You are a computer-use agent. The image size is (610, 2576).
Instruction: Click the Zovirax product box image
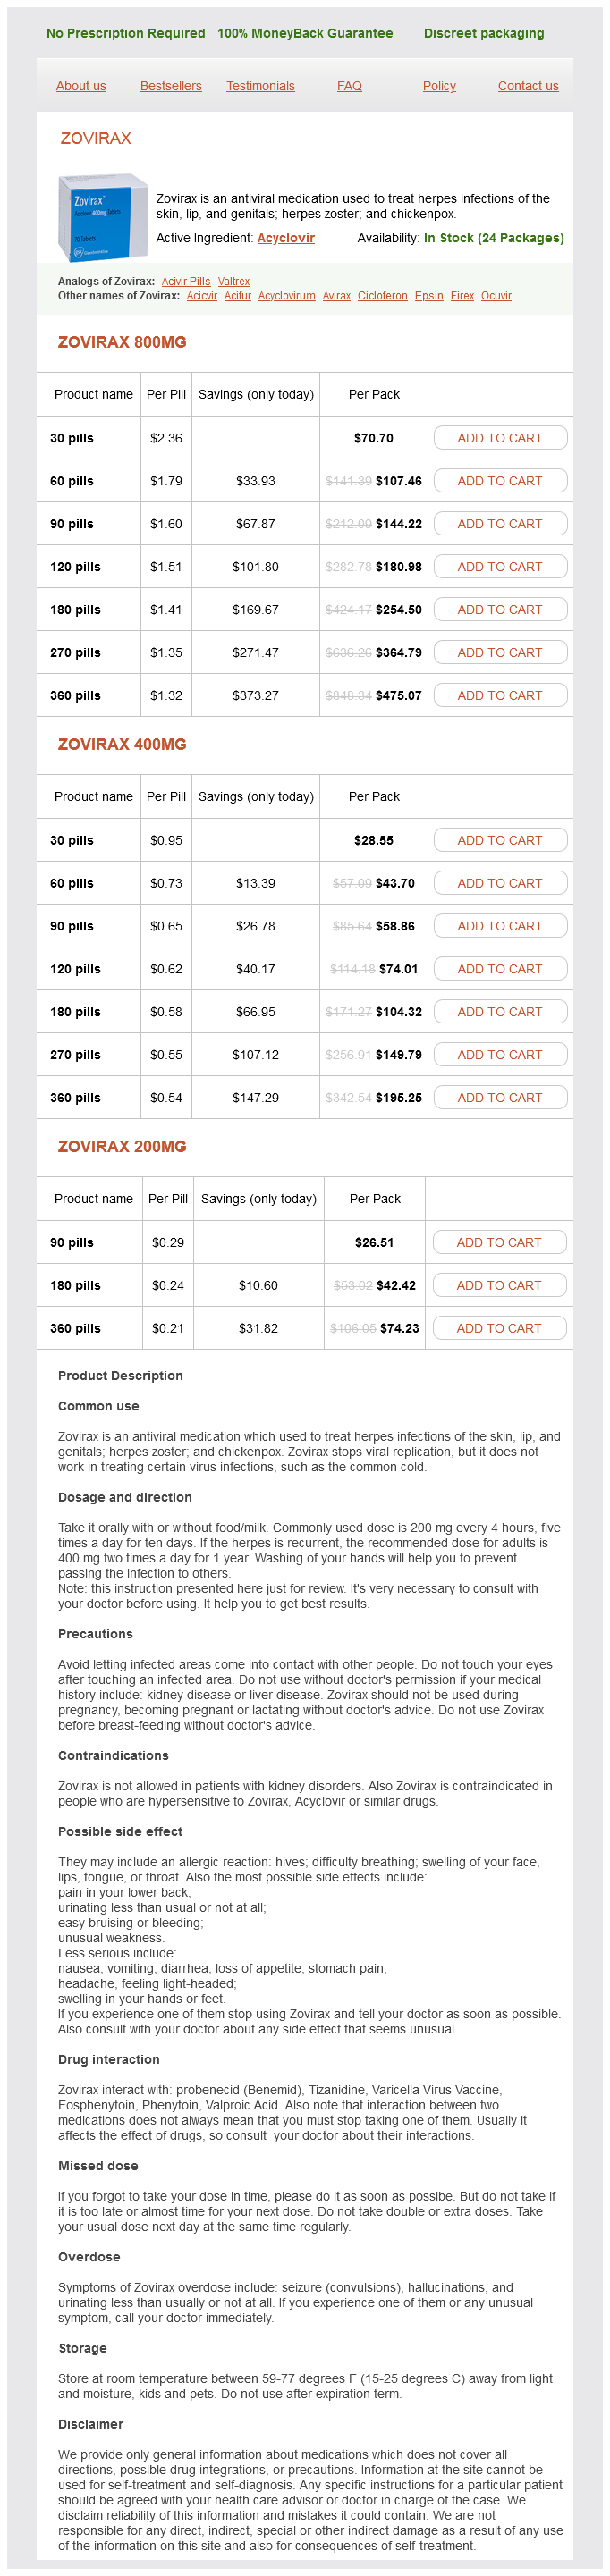click(101, 217)
